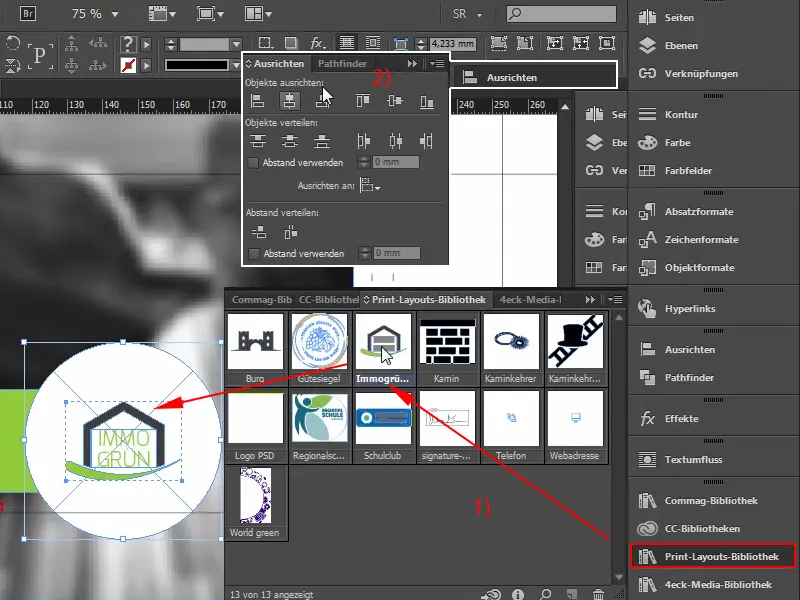
Task: Open the view options dropdown
Action: 162,14
